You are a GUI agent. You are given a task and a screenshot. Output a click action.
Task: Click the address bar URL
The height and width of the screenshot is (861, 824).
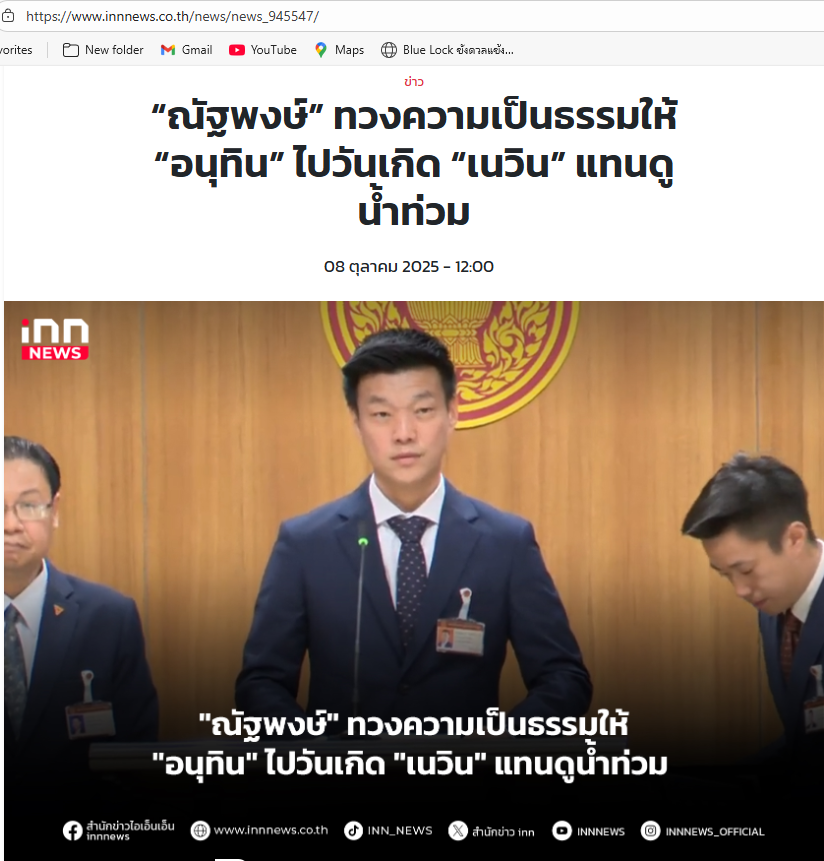(172, 16)
